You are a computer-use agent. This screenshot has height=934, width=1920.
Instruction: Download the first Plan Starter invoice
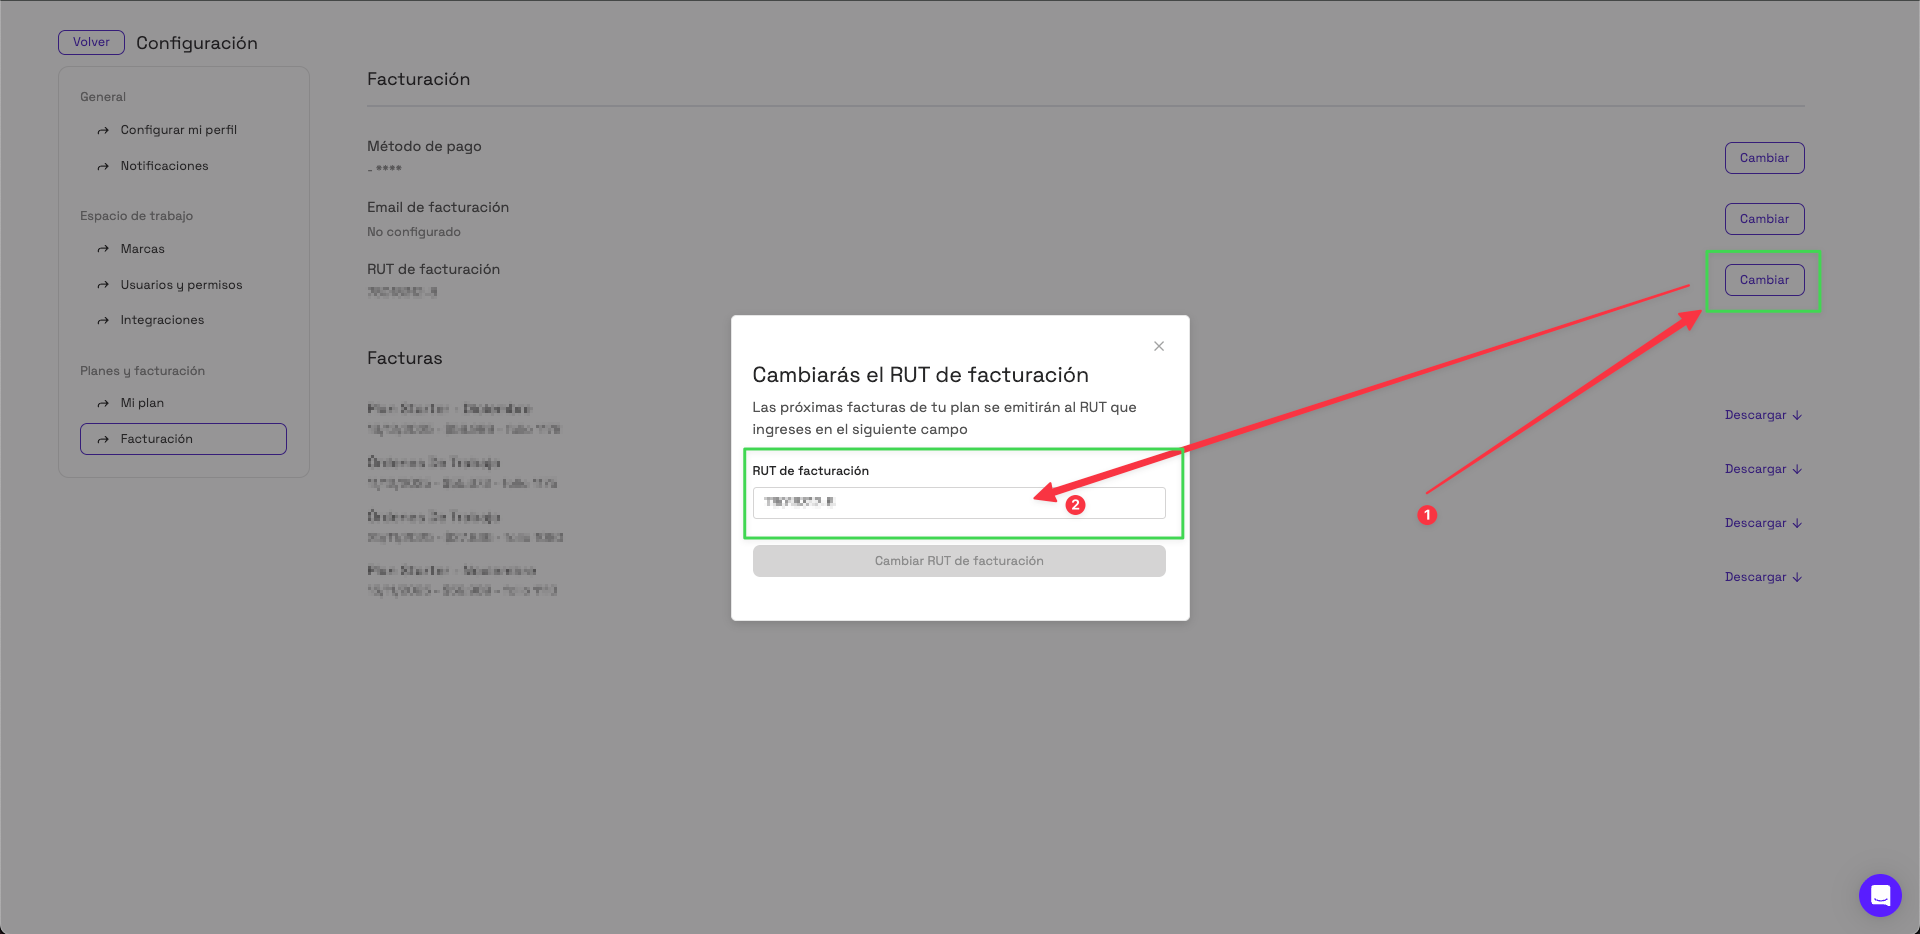click(1763, 415)
